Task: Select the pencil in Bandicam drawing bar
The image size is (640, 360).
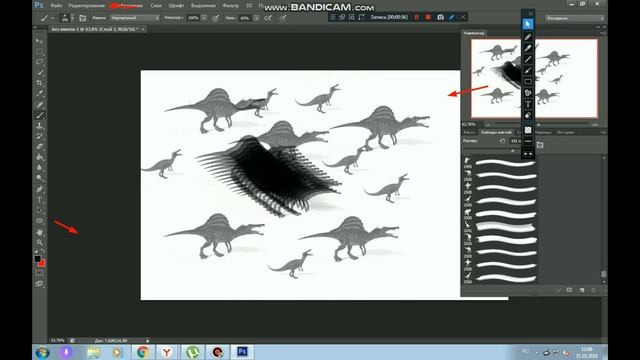Action: tap(528, 37)
